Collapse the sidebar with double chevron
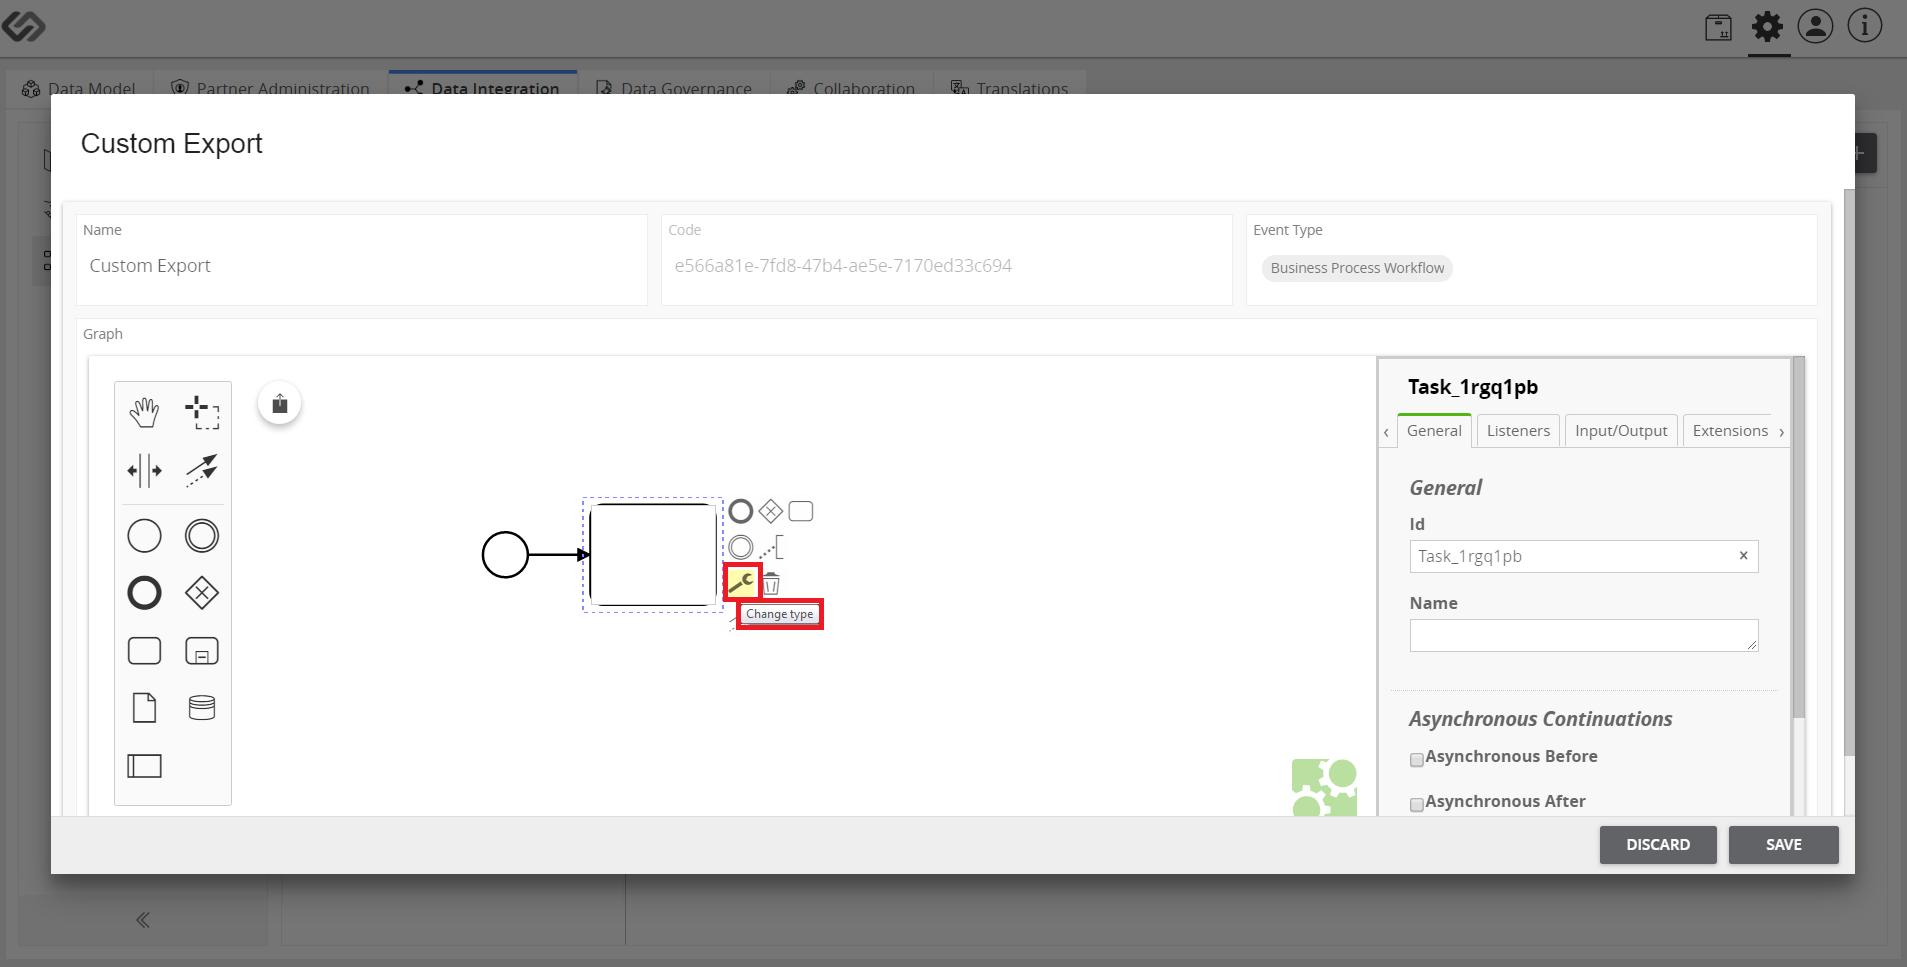The image size is (1907, 967). coord(143,920)
